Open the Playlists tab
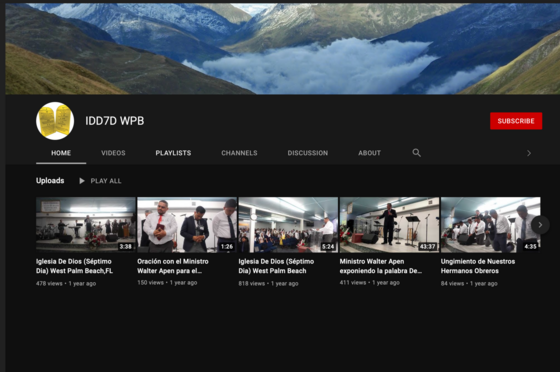The width and height of the screenshot is (560, 372). point(173,153)
